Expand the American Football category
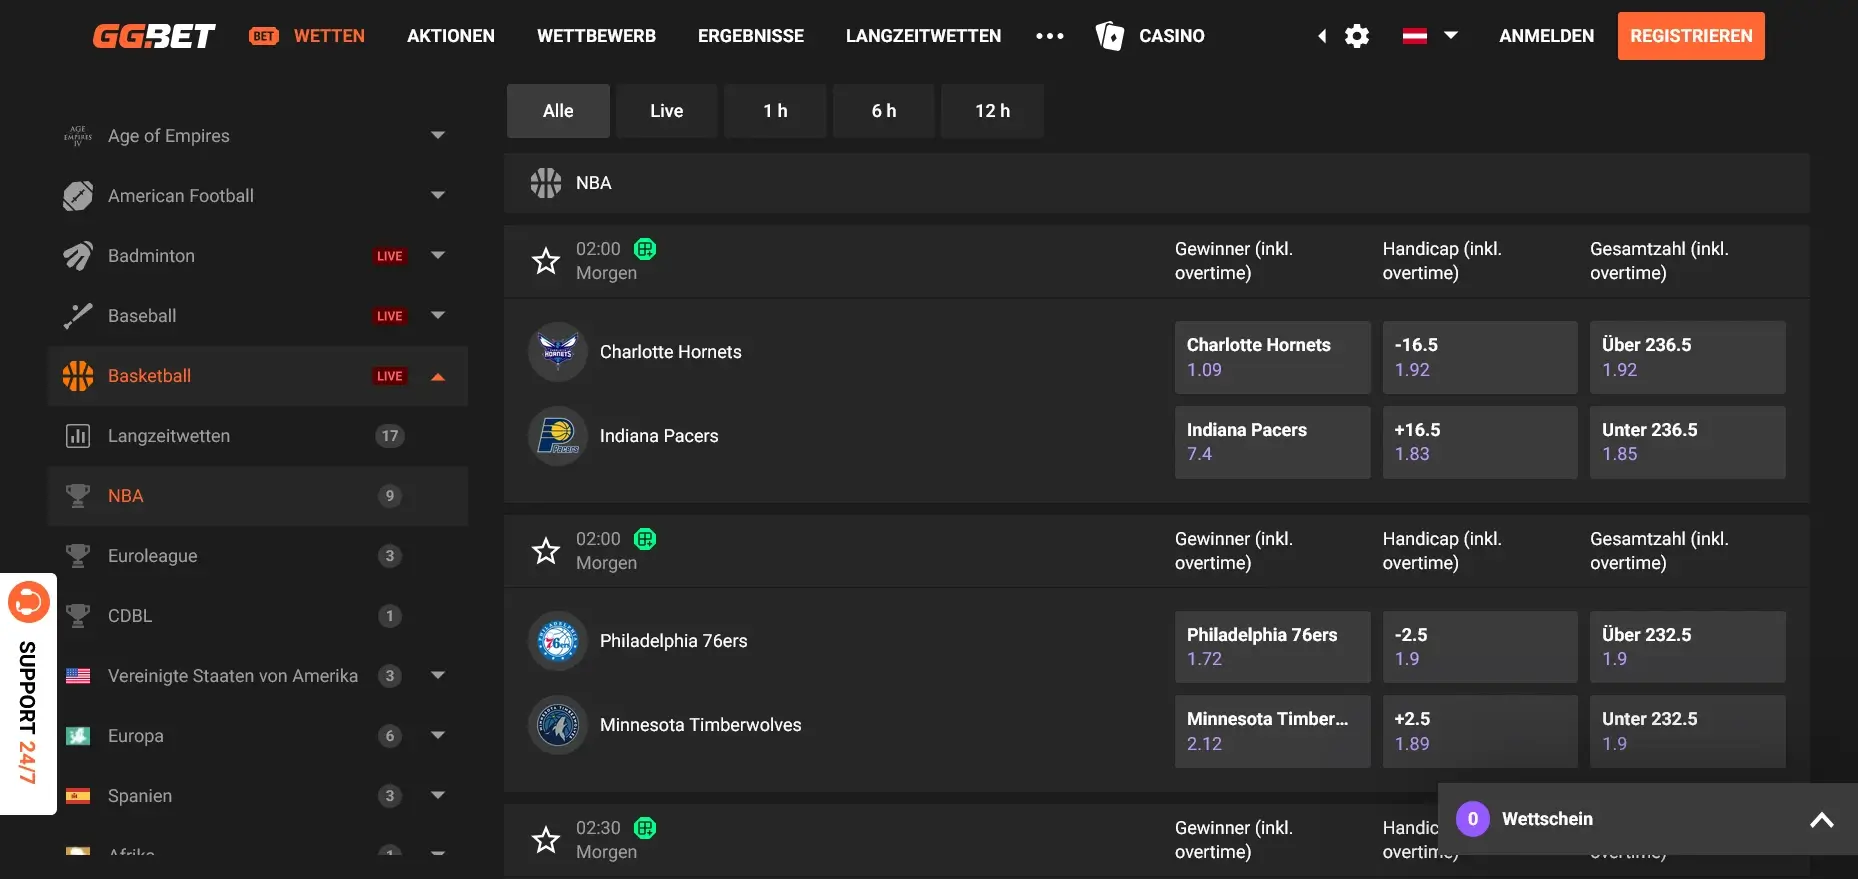 pos(438,195)
